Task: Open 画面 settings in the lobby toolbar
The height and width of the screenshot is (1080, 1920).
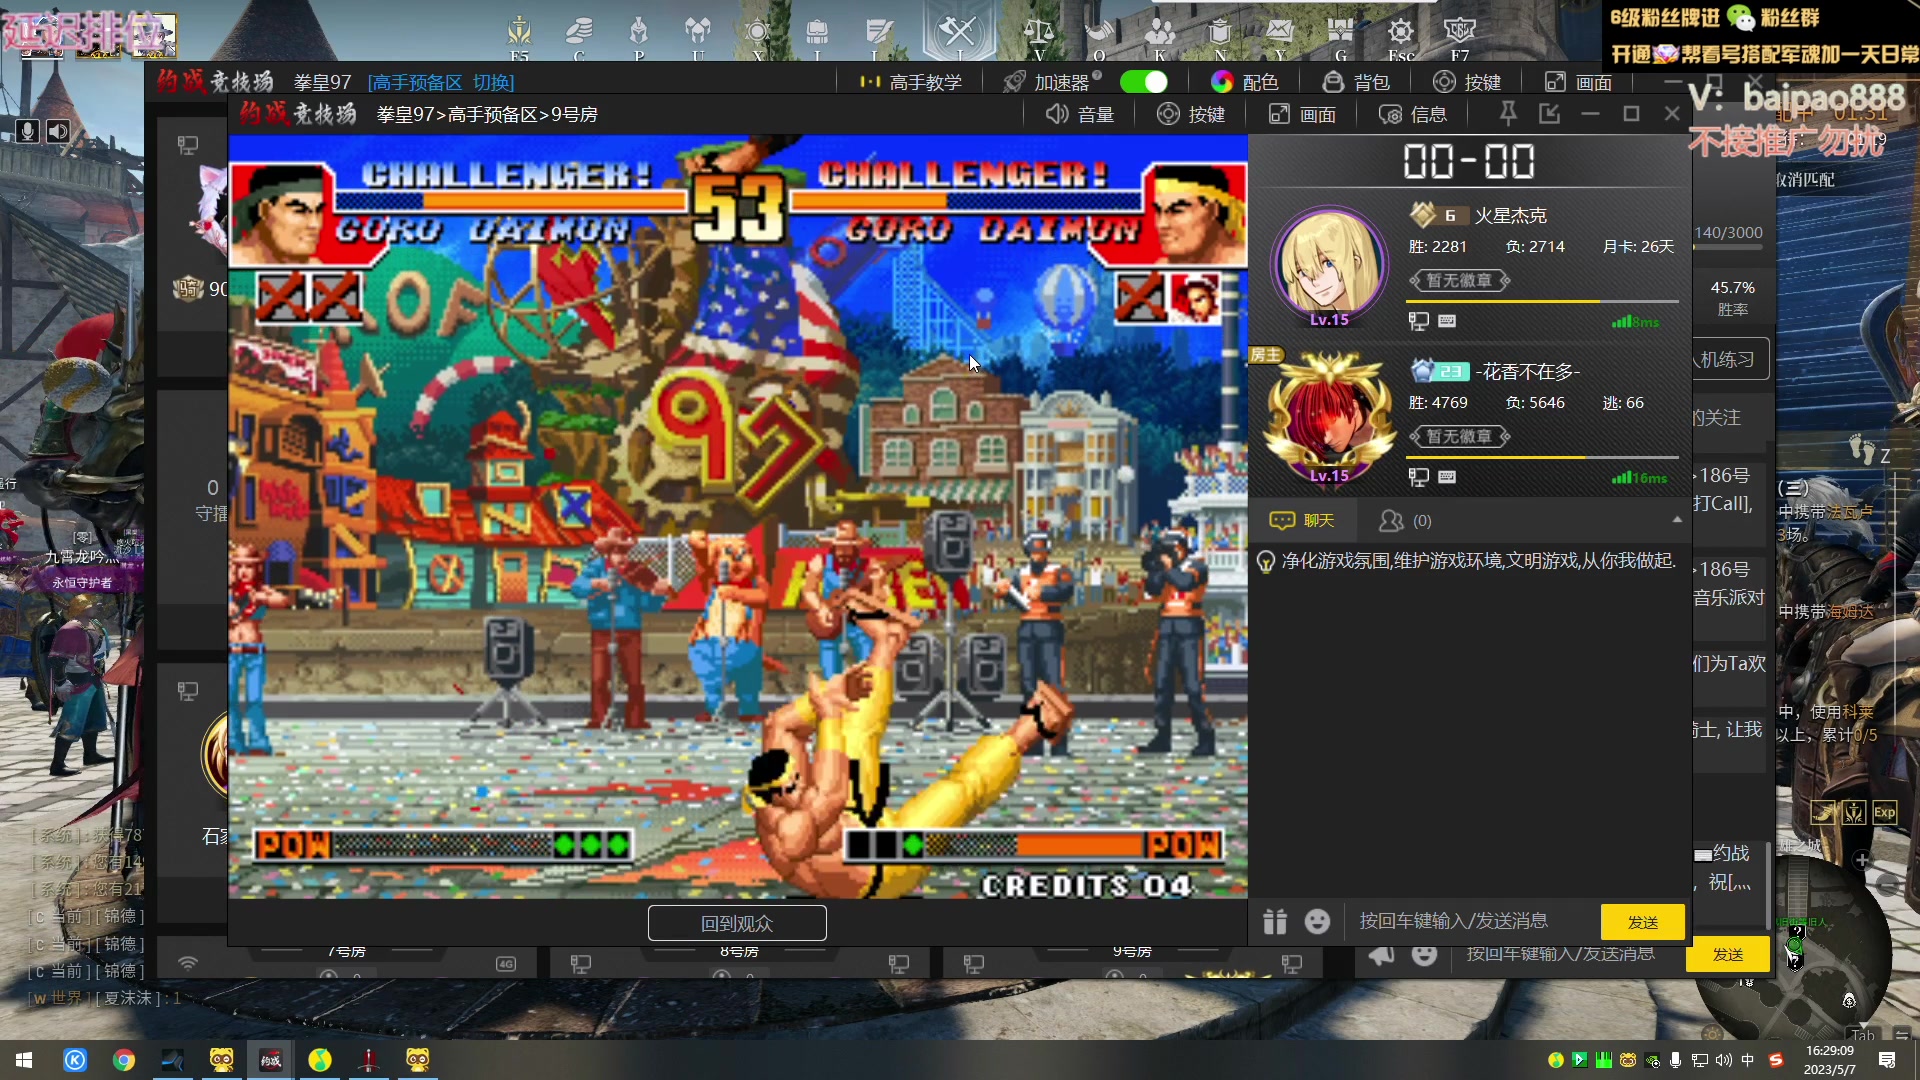Action: pos(1578,82)
